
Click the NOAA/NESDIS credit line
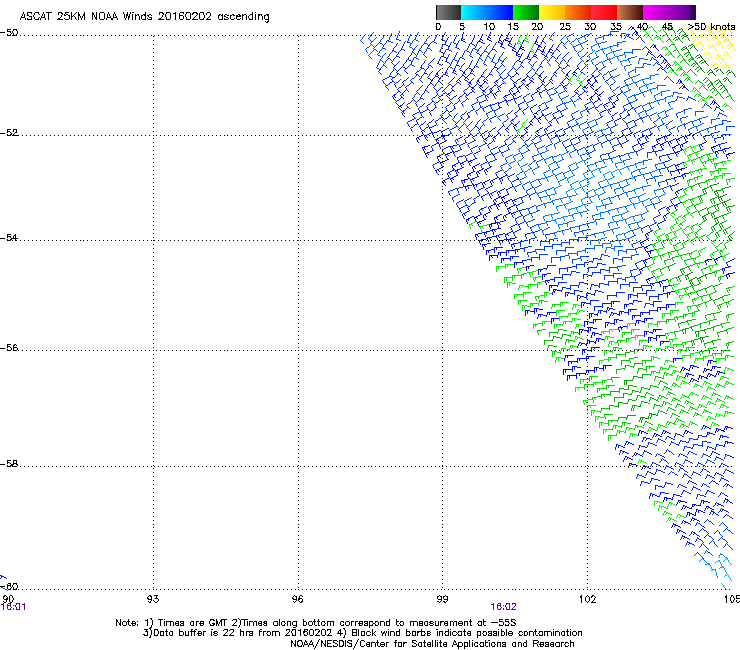432,643
